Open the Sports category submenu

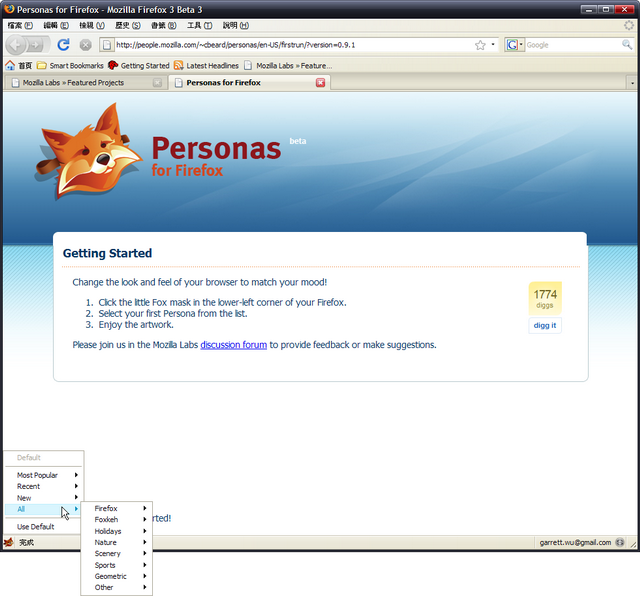click(x=117, y=565)
